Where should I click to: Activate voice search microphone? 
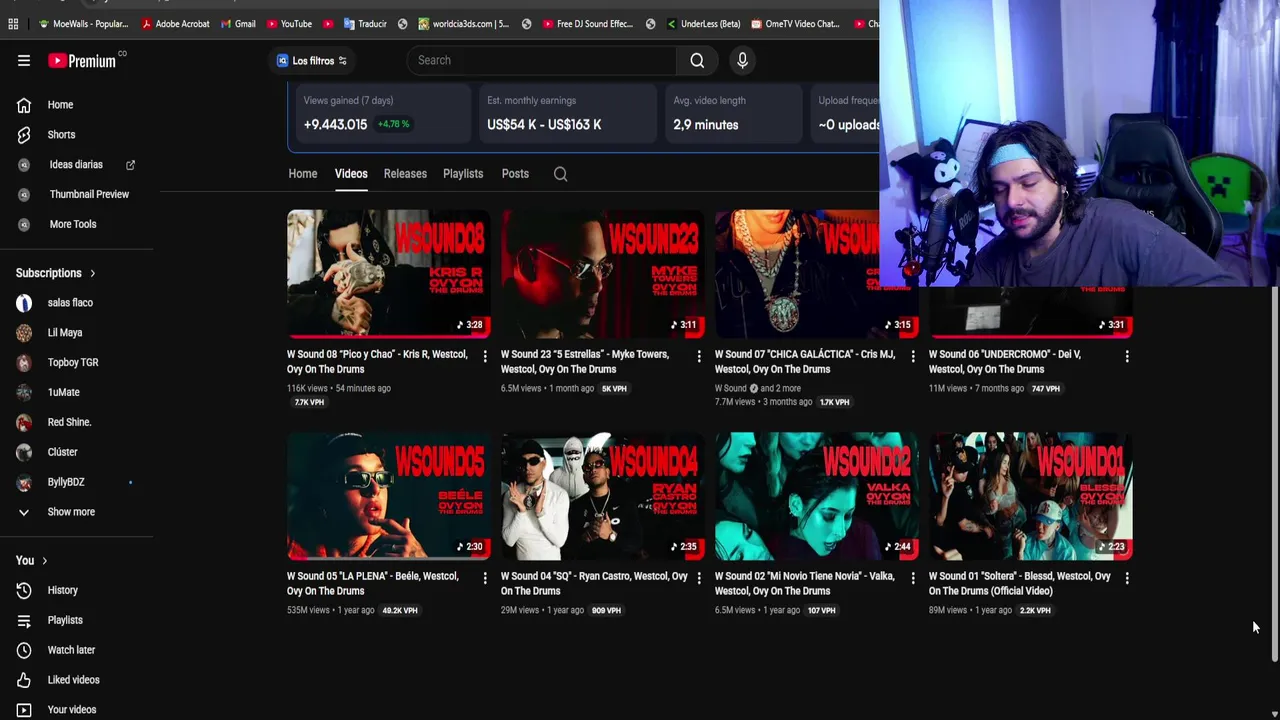[x=742, y=60]
